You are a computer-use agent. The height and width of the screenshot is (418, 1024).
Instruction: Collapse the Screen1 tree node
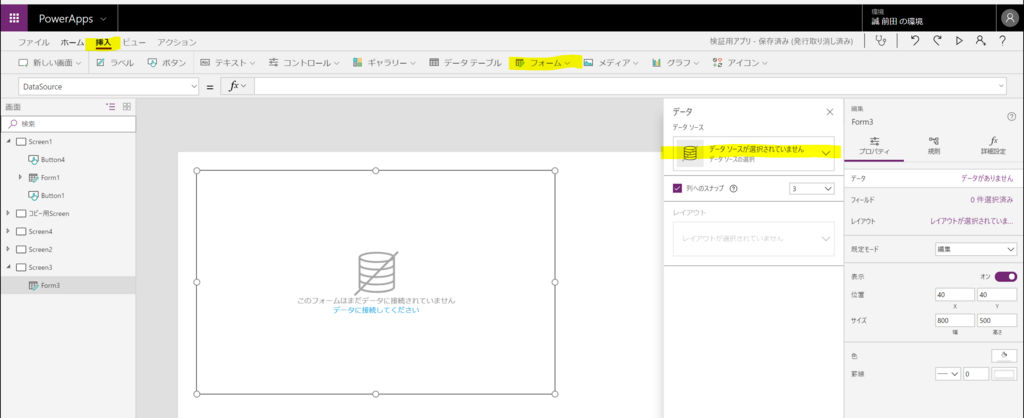pos(8,141)
